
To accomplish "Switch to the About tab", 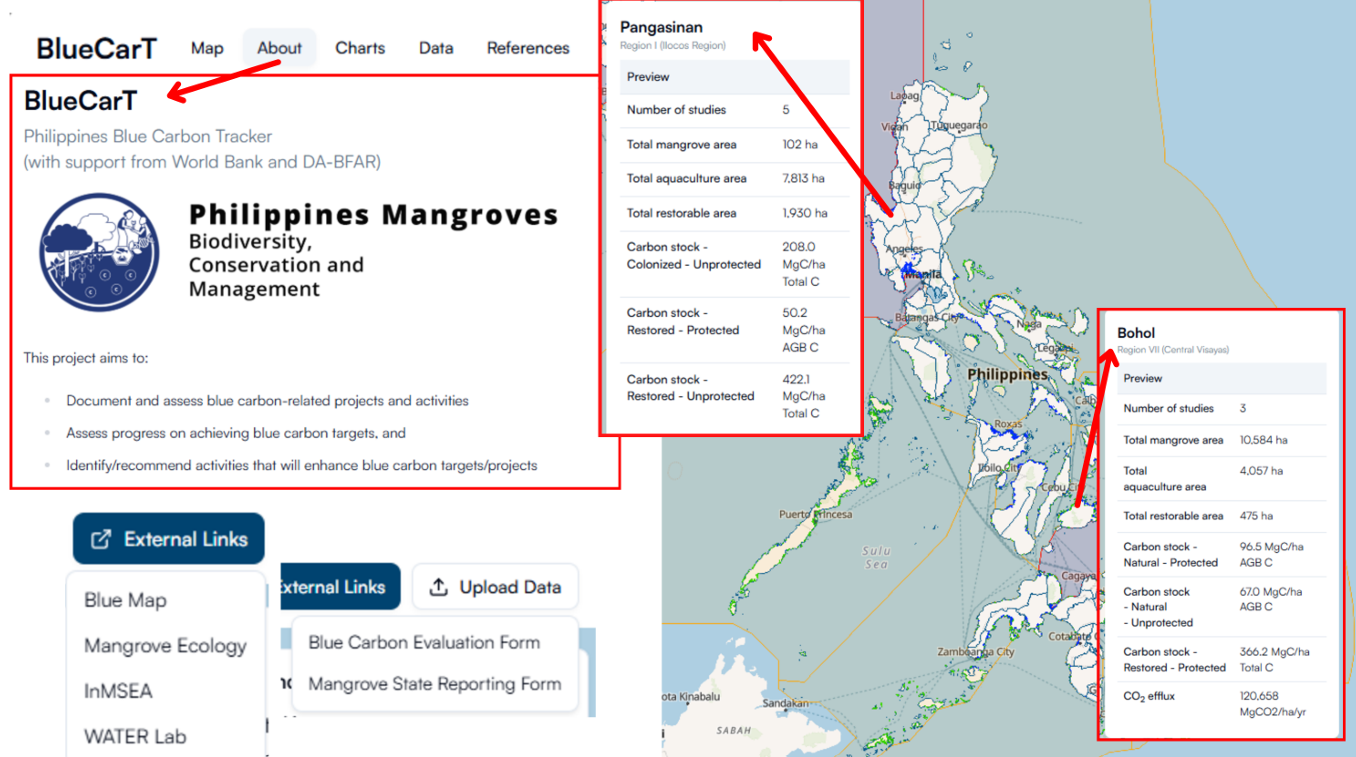I will 279,48.
